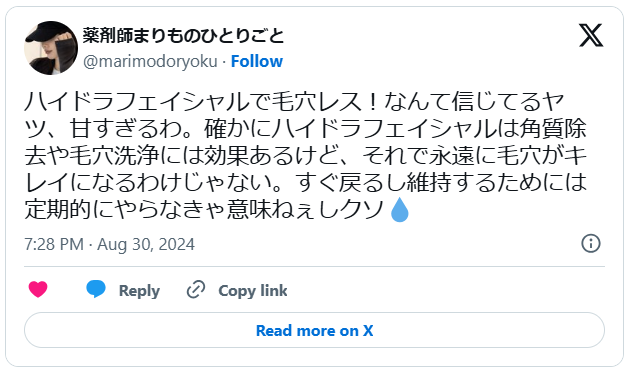Click the Aug 30, 2024 date text
The height and width of the screenshot is (371, 633).
pos(146,244)
